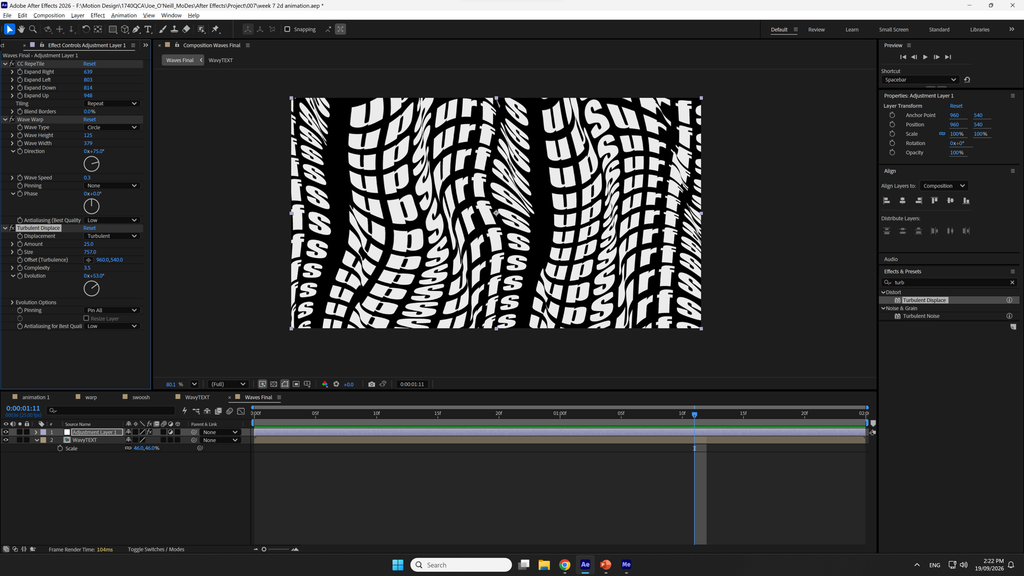Click the Take Snapshot camera icon
The width and height of the screenshot is (1024, 576).
coord(372,384)
